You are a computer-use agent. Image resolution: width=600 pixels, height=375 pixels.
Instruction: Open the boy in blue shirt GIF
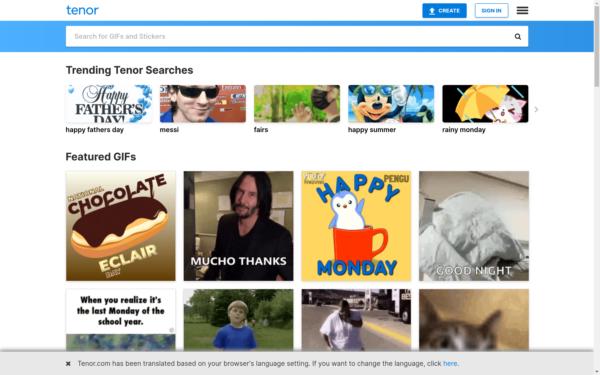pos(238,320)
